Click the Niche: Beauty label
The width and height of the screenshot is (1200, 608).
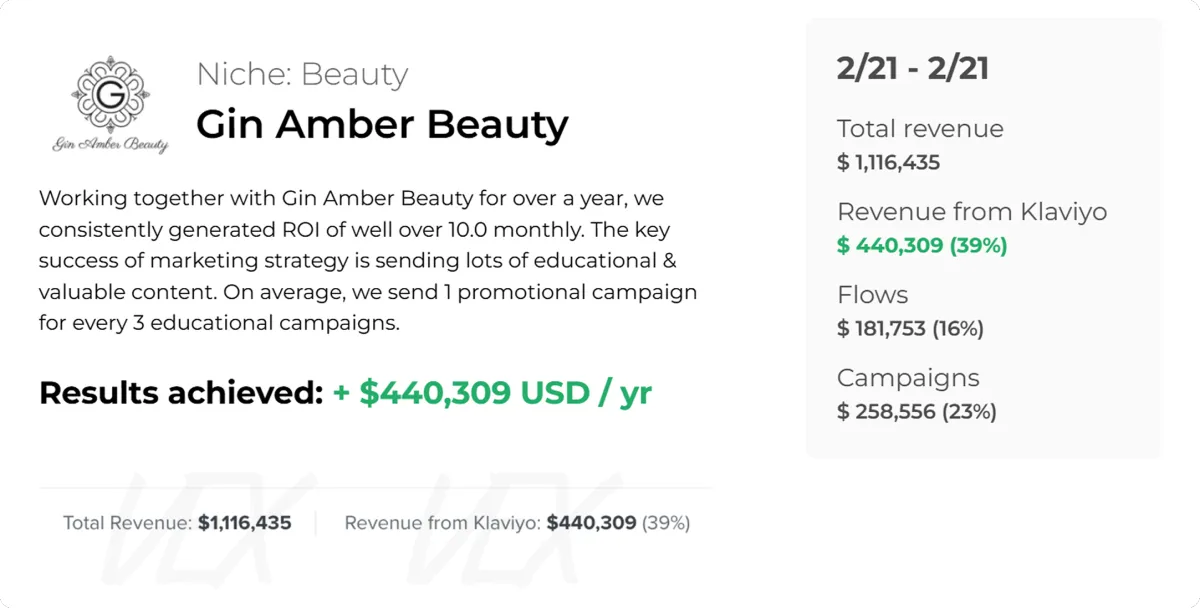302,74
